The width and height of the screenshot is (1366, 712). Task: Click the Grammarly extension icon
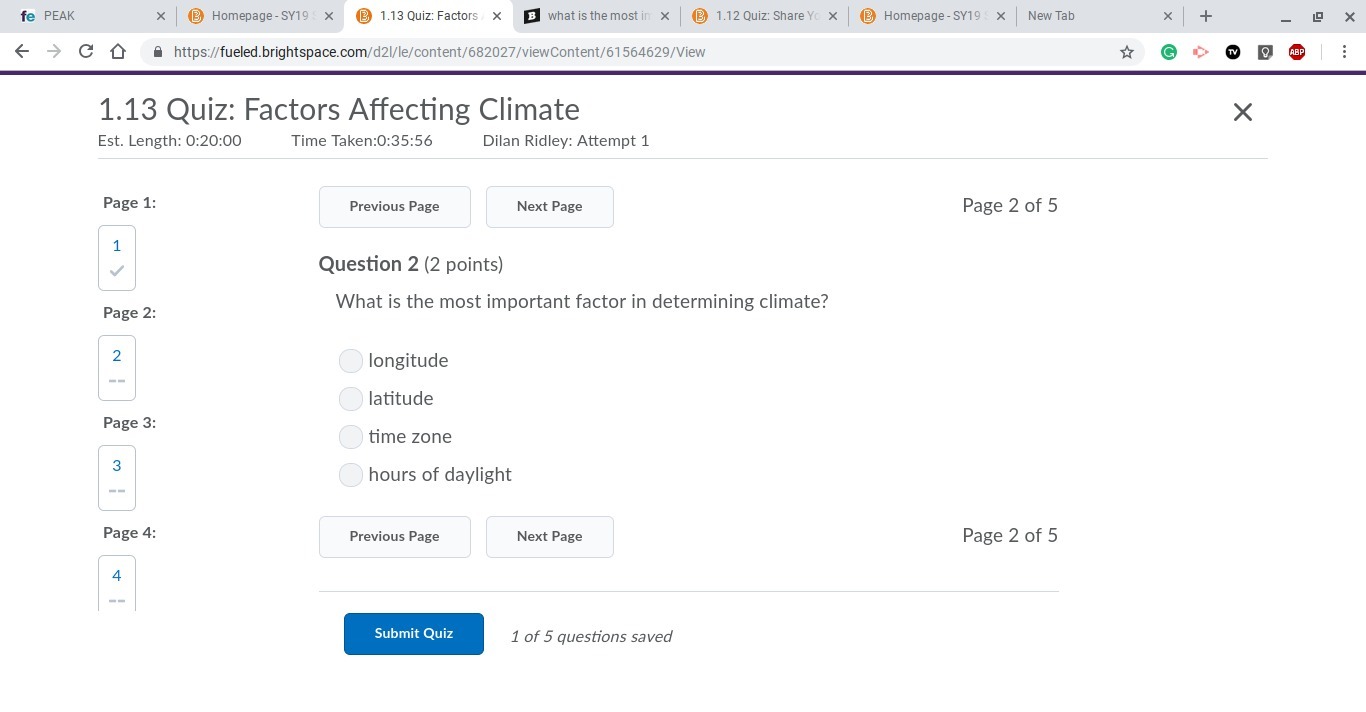click(x=1168, y=52)
